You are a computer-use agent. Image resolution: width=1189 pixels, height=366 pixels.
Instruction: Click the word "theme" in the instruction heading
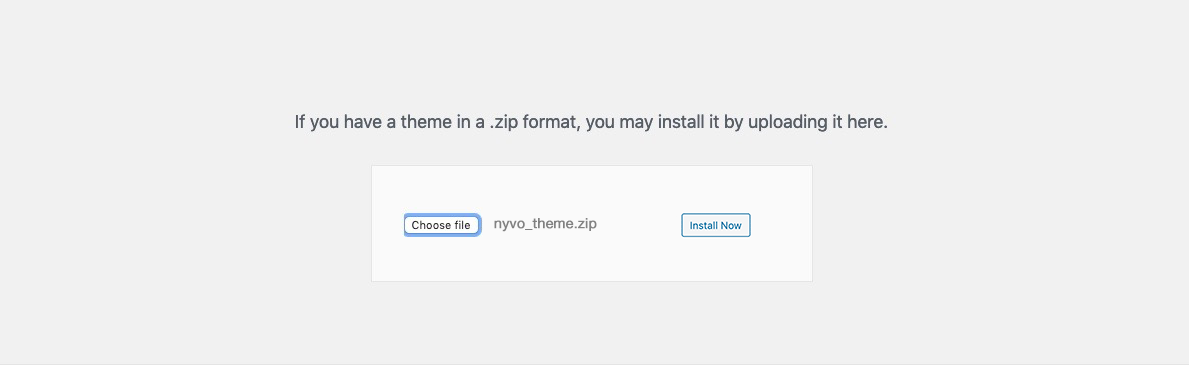tap(425, 121)
